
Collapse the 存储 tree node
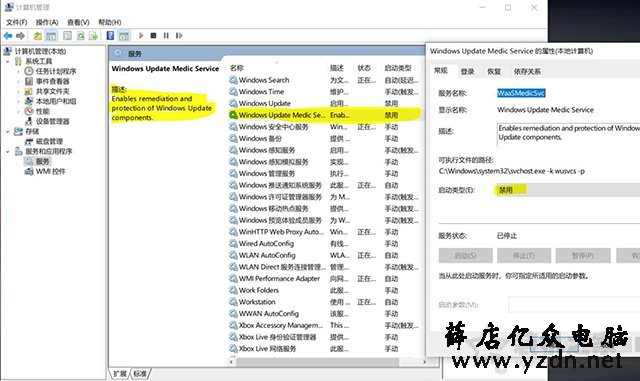point(8,131)
